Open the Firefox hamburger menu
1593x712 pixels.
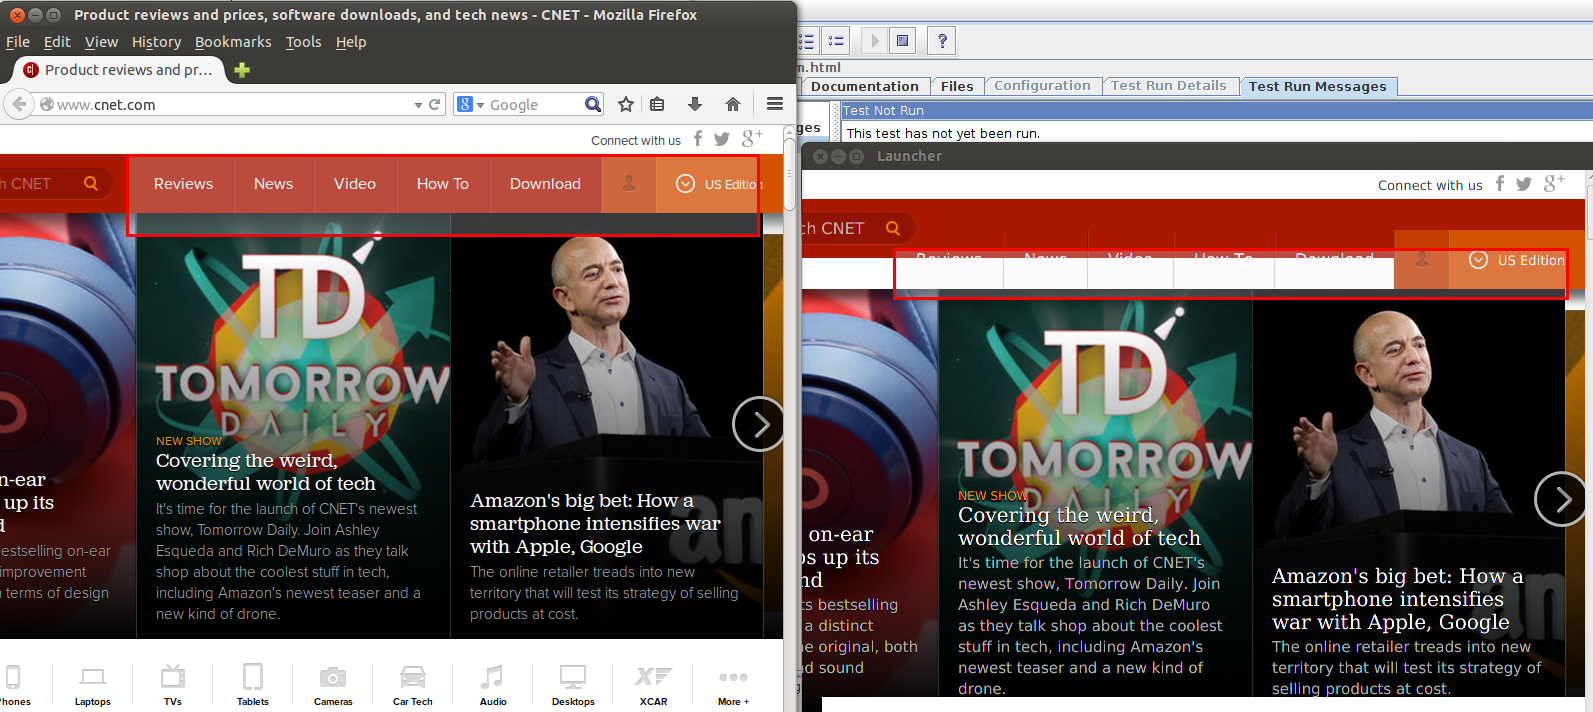click(774, 104)
